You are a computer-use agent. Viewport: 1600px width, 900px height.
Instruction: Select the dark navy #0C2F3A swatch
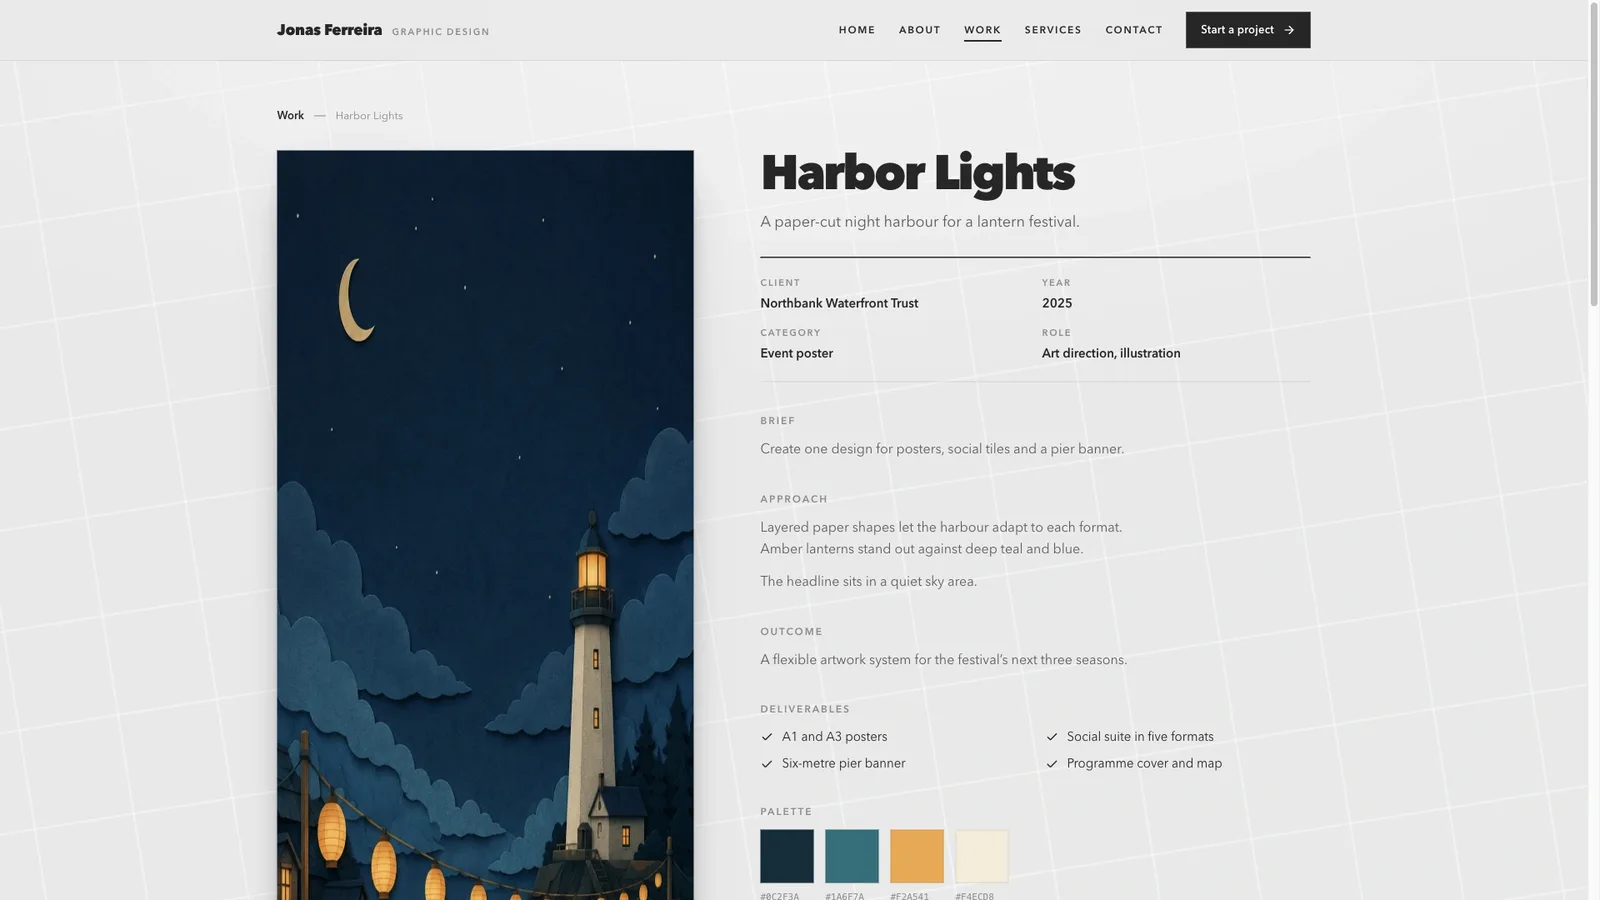(x=787, y=856)
